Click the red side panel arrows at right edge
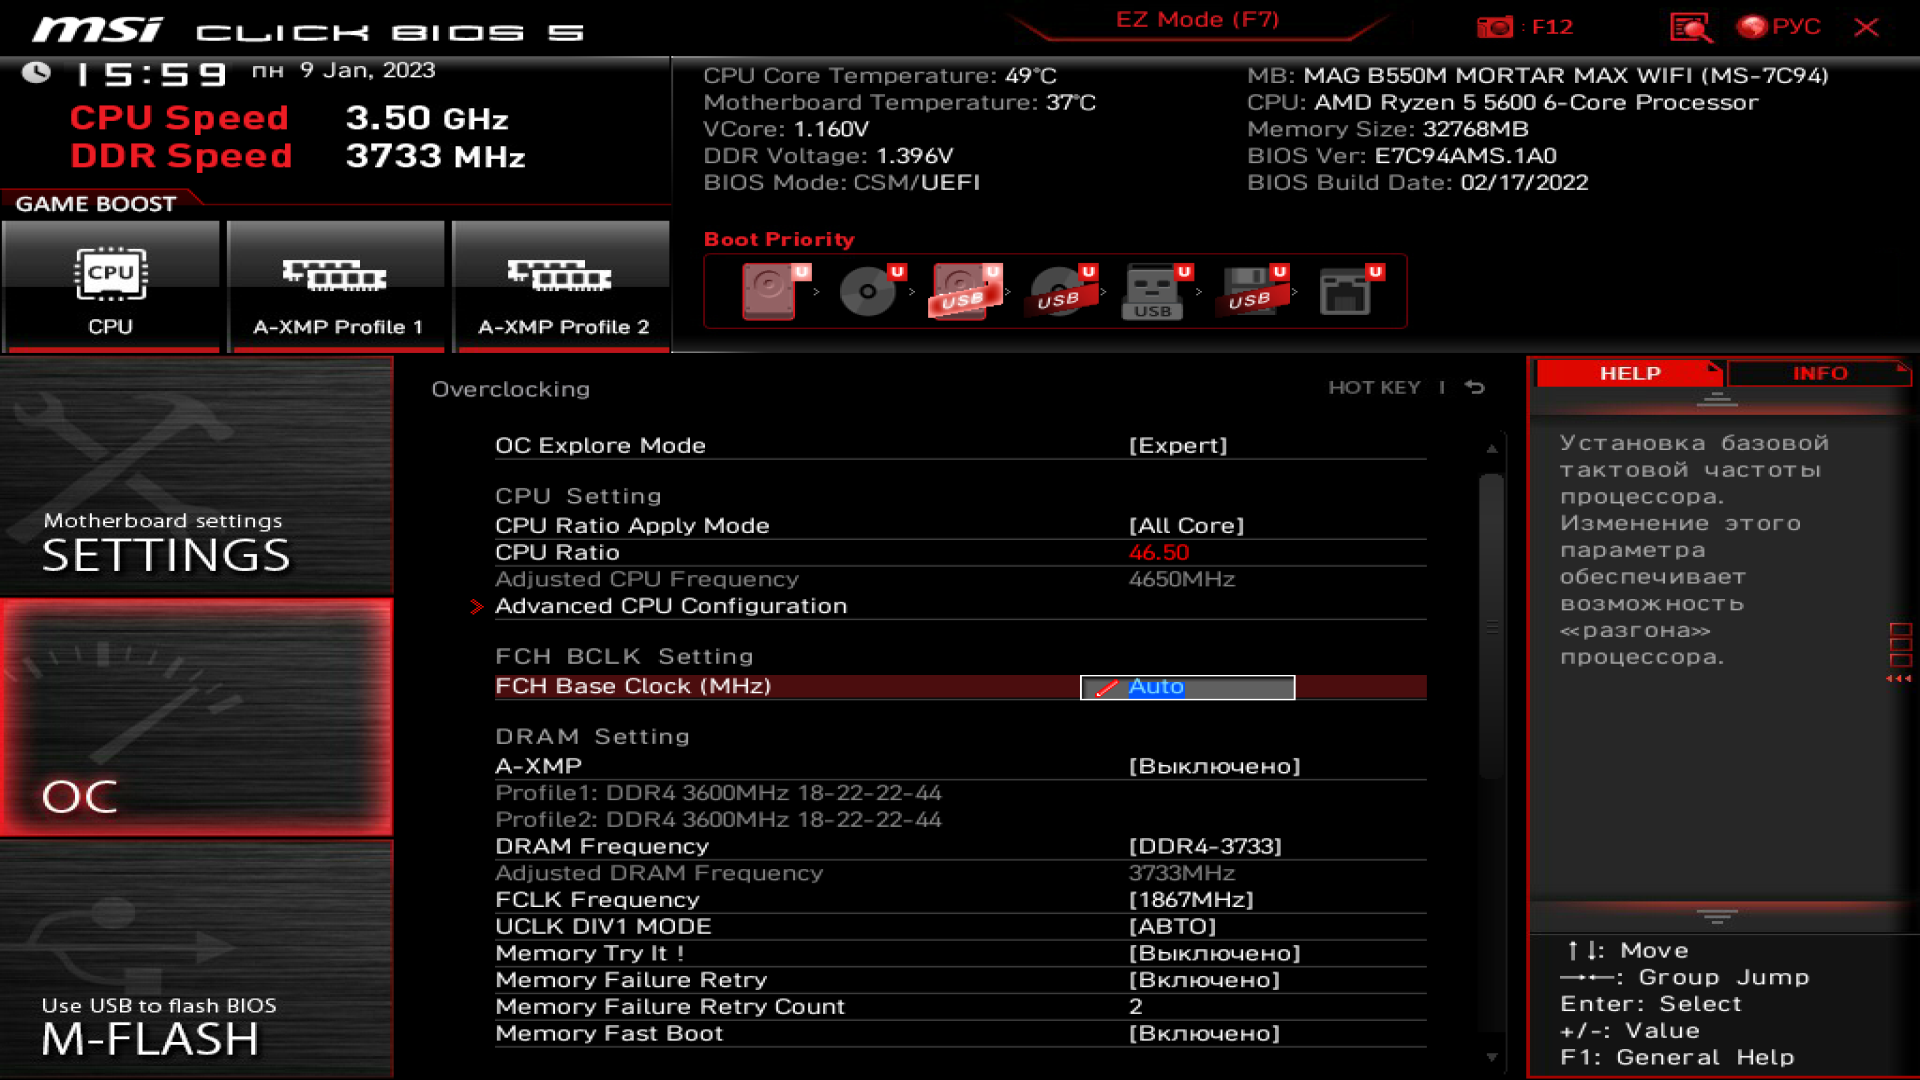The width and height of the screenshot is (1920, 1080). coord(1899,679)
